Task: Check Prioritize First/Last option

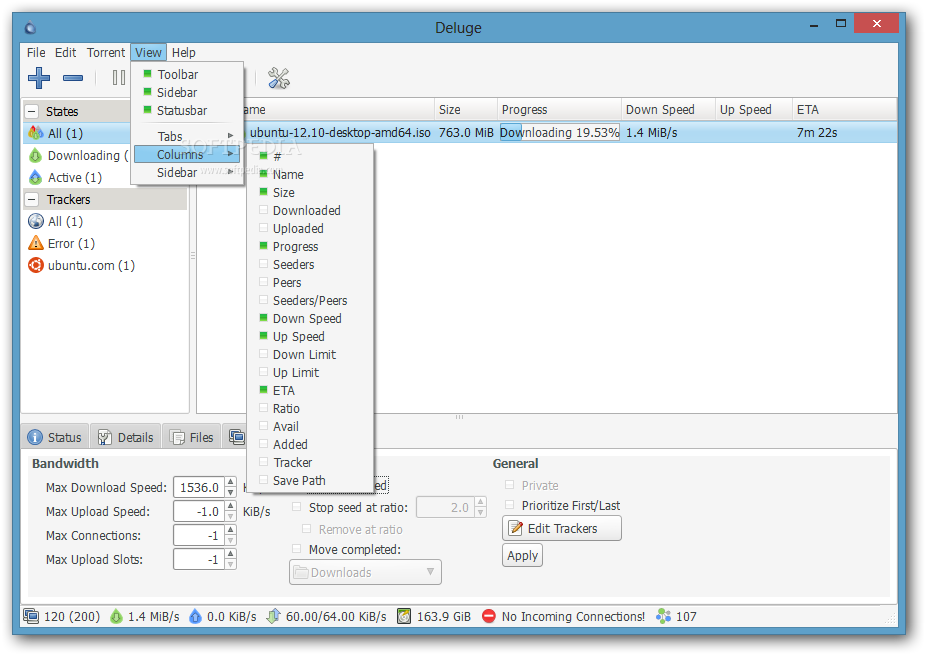Action: 509,505
